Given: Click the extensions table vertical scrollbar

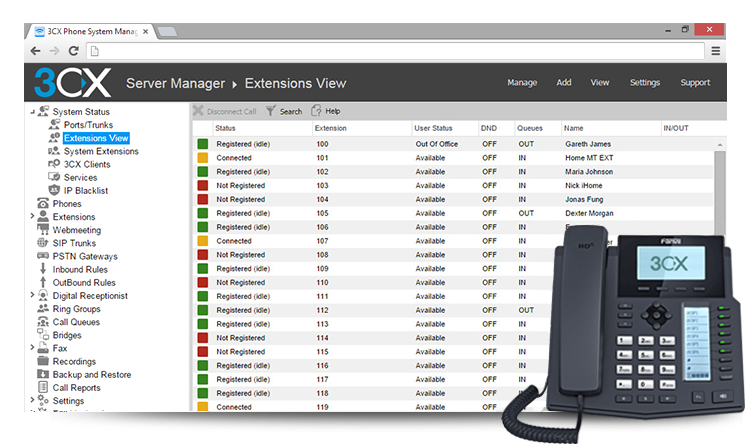Looking at the screenshot, I should coord(720,193).
